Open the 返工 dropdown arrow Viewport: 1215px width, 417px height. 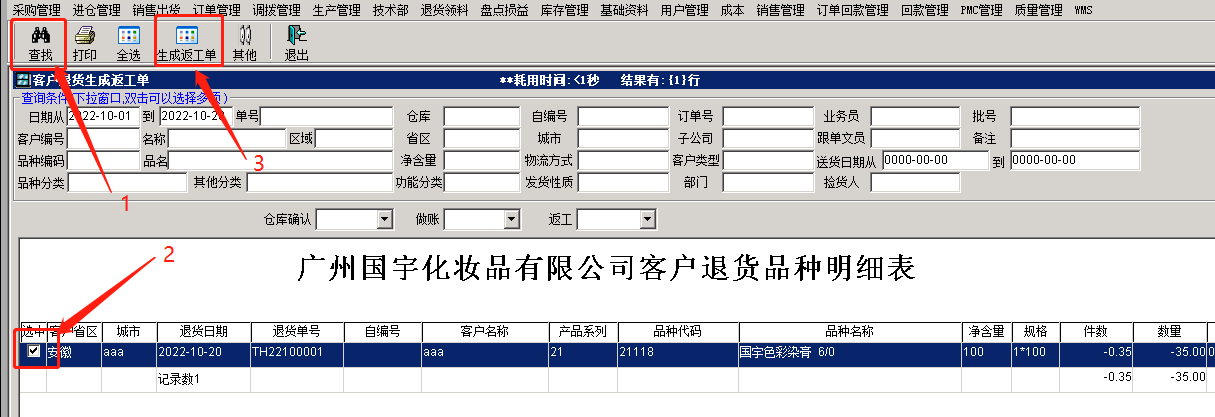(x=646, y=219)
